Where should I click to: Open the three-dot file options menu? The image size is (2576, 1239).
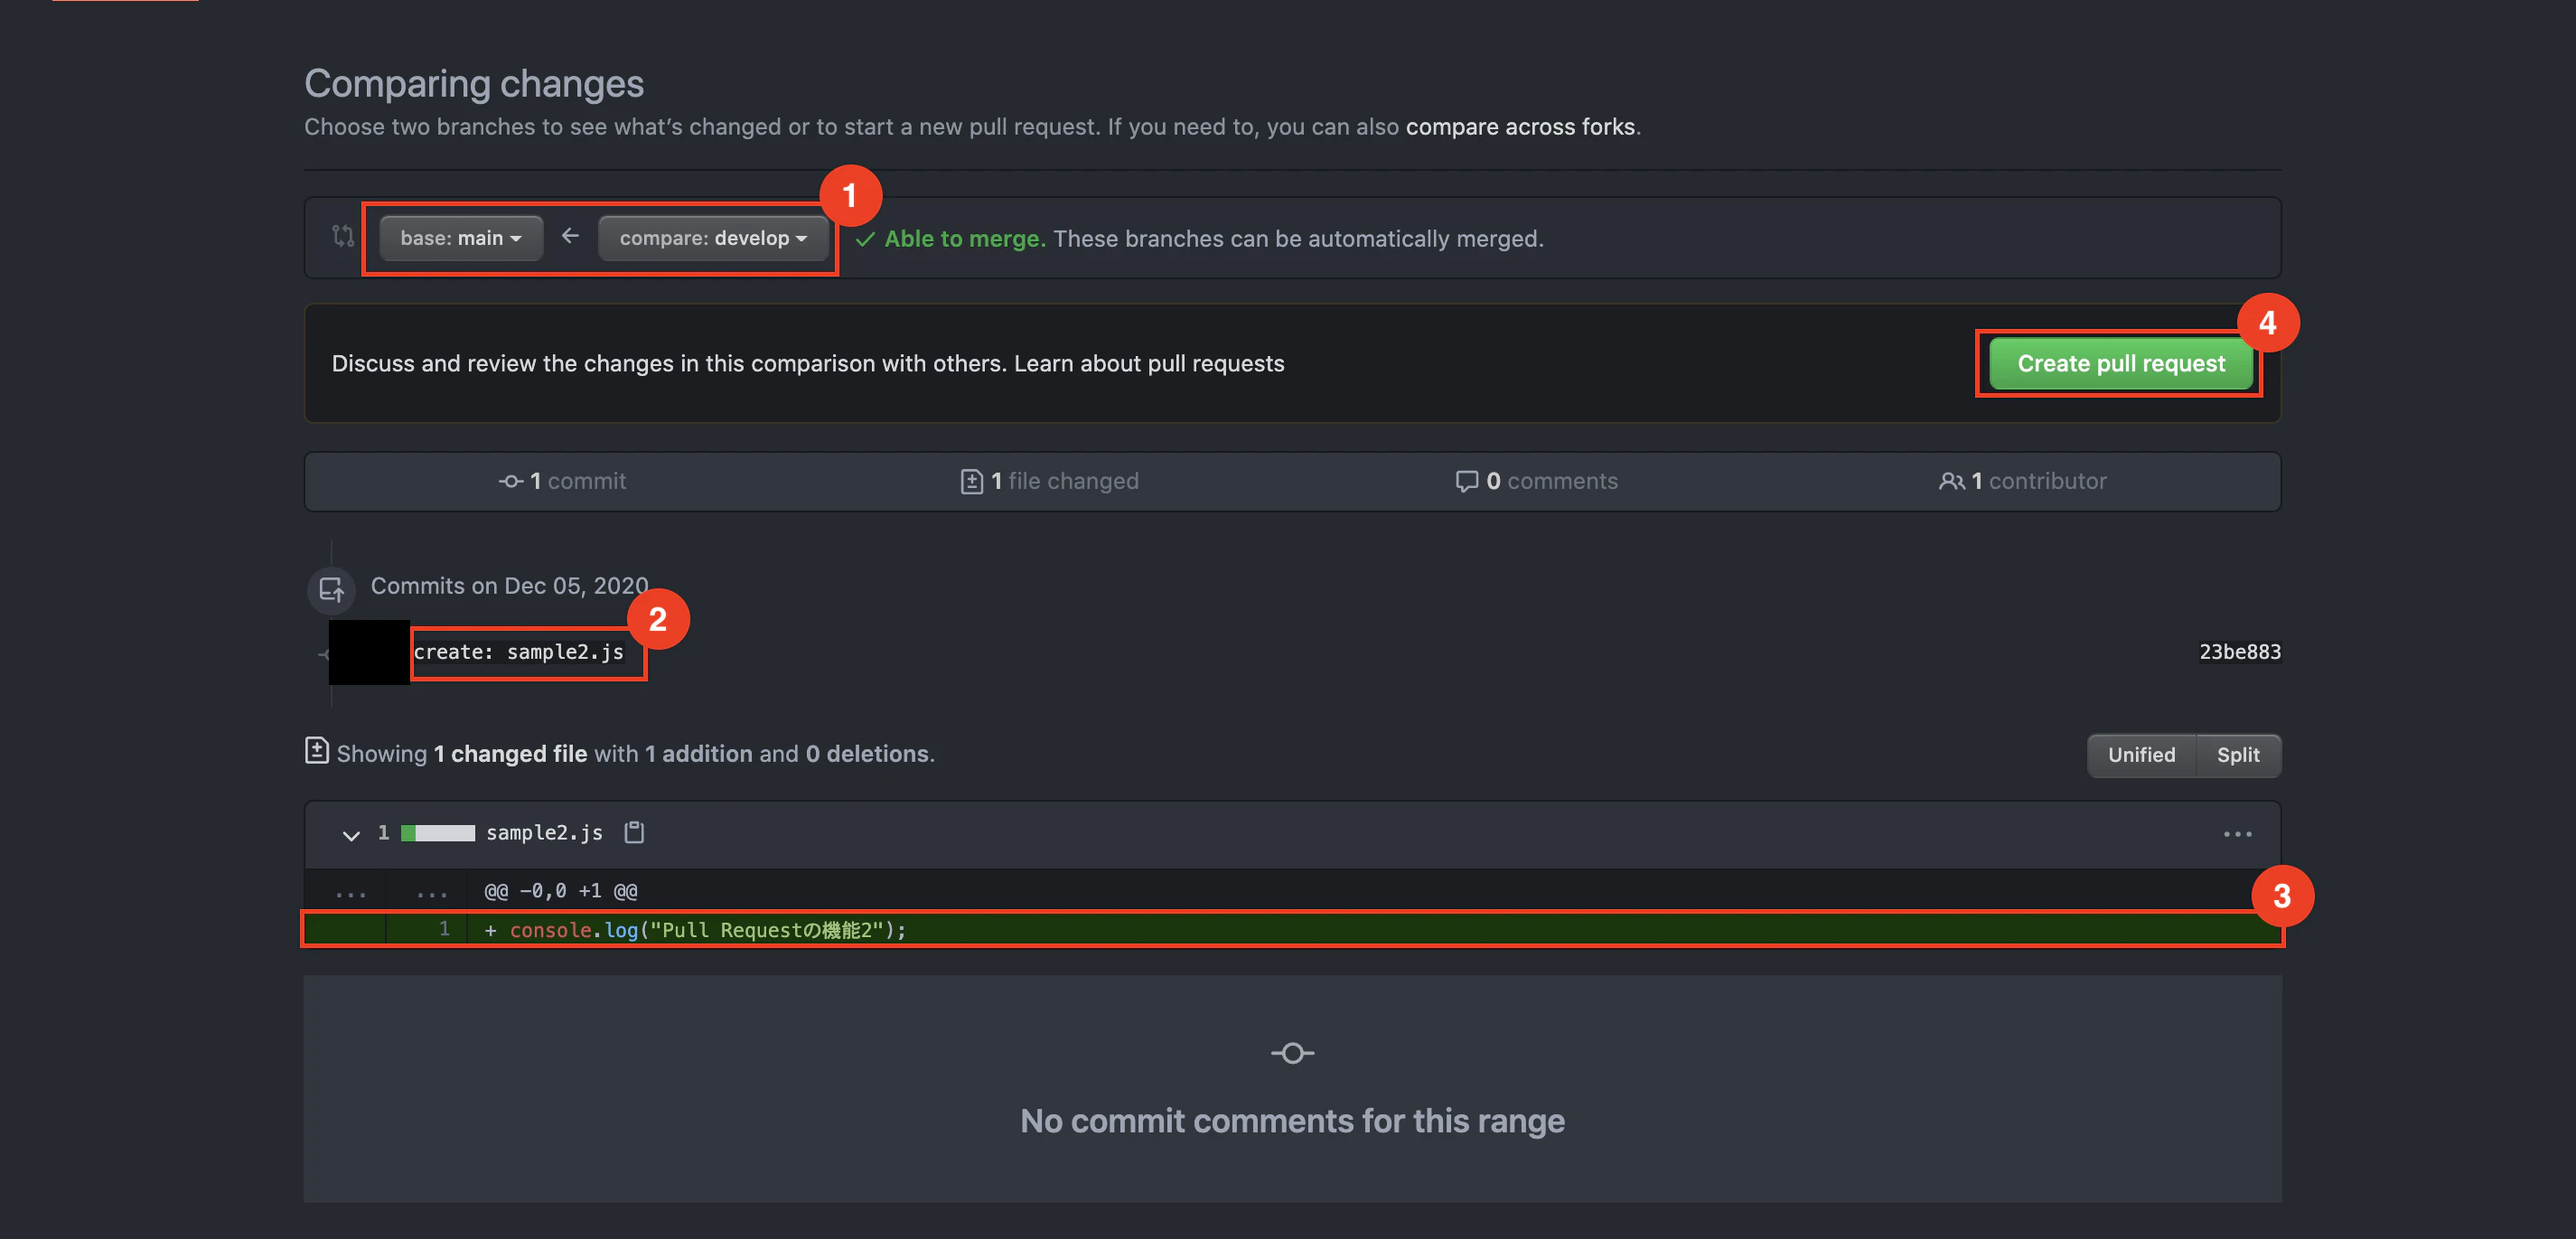pos(2237,833)
